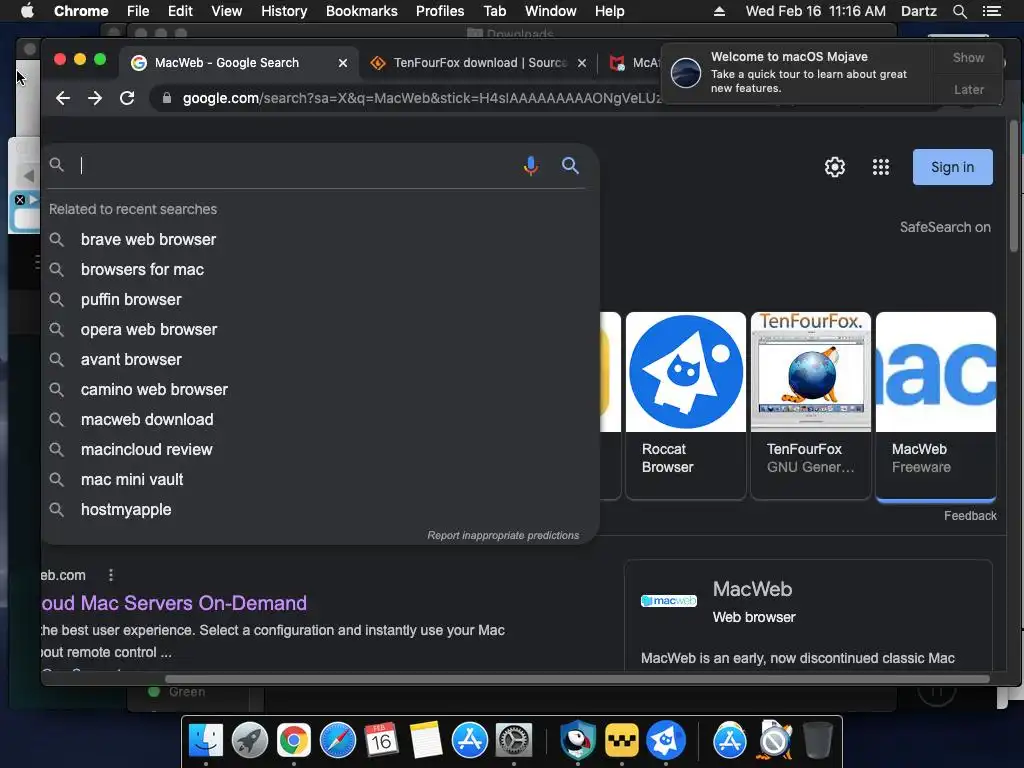1024x768 pixels.
Task: Select the camino web browser suggestion
Action: click(x=320, y=390)
